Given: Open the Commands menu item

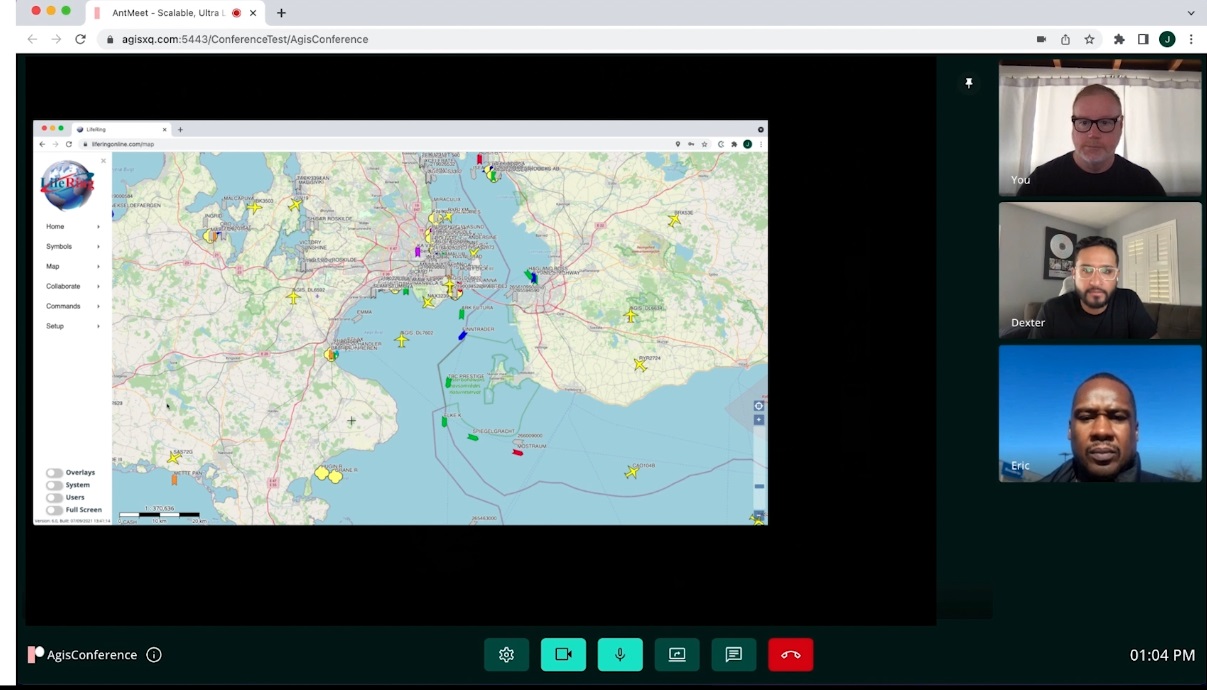Looking at the screenshot, I should point(63,306).
